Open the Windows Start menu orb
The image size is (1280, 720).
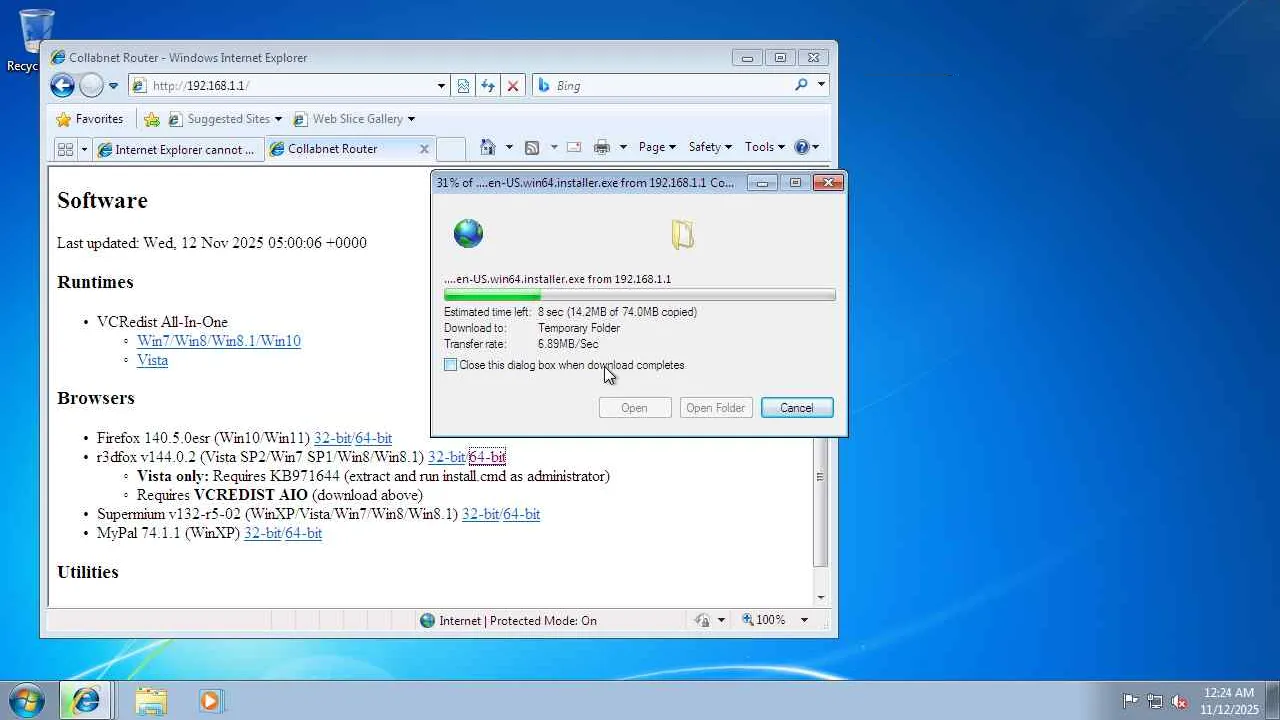click(x=26, y=701)
